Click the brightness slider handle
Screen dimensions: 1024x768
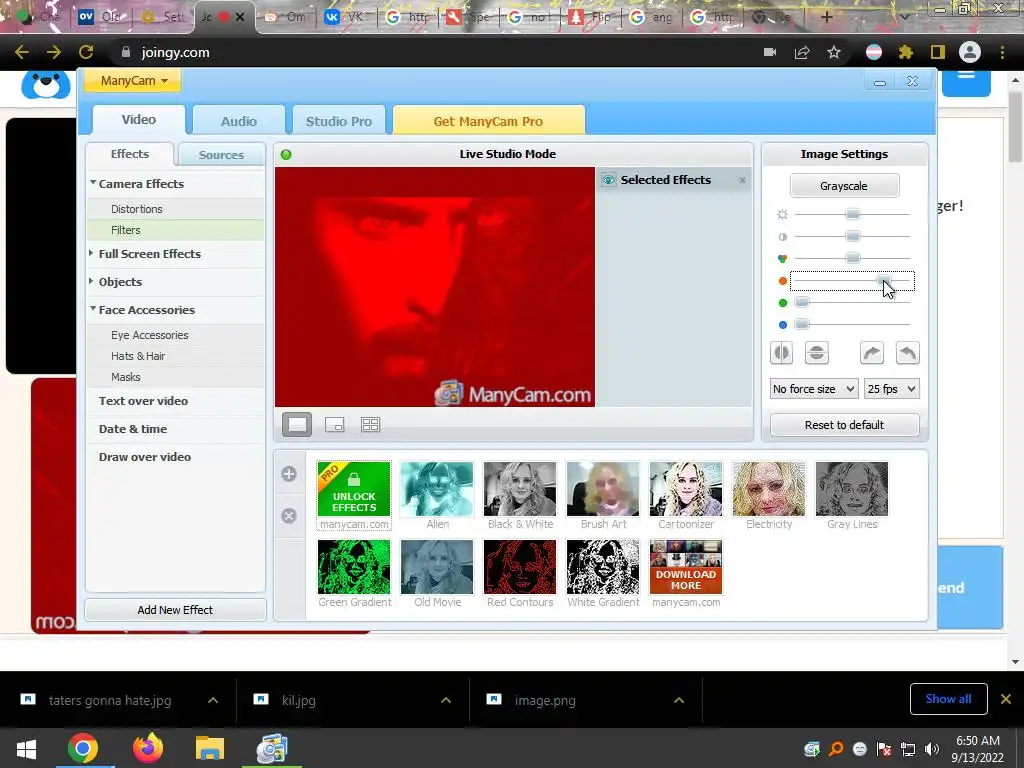tap(852, 214)
